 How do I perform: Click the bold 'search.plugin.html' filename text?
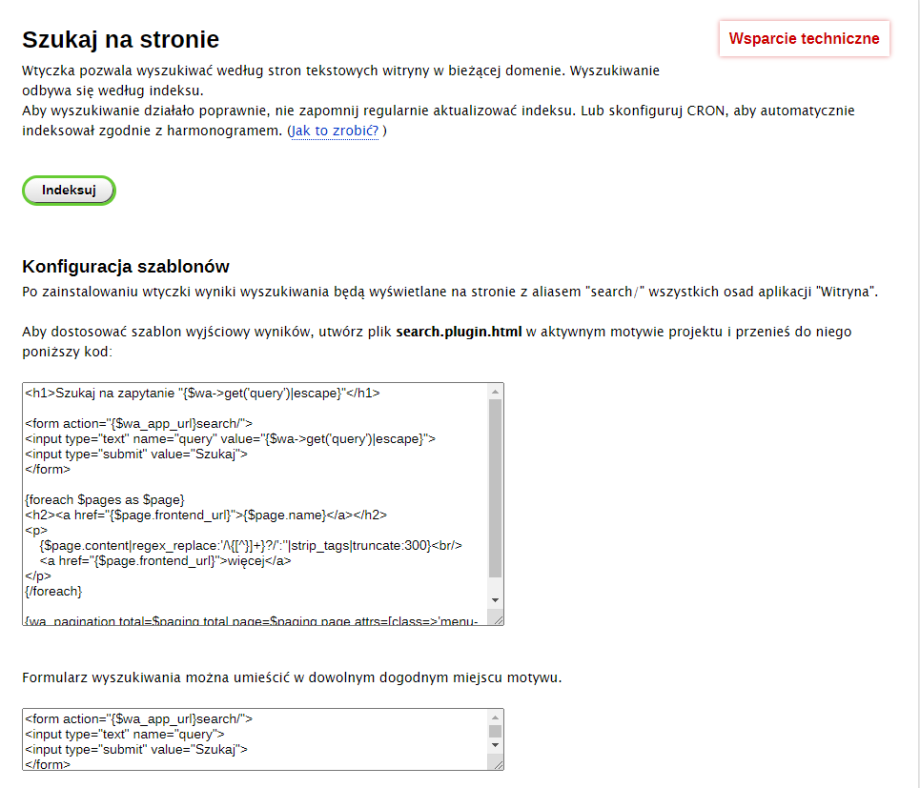(460, 331)
